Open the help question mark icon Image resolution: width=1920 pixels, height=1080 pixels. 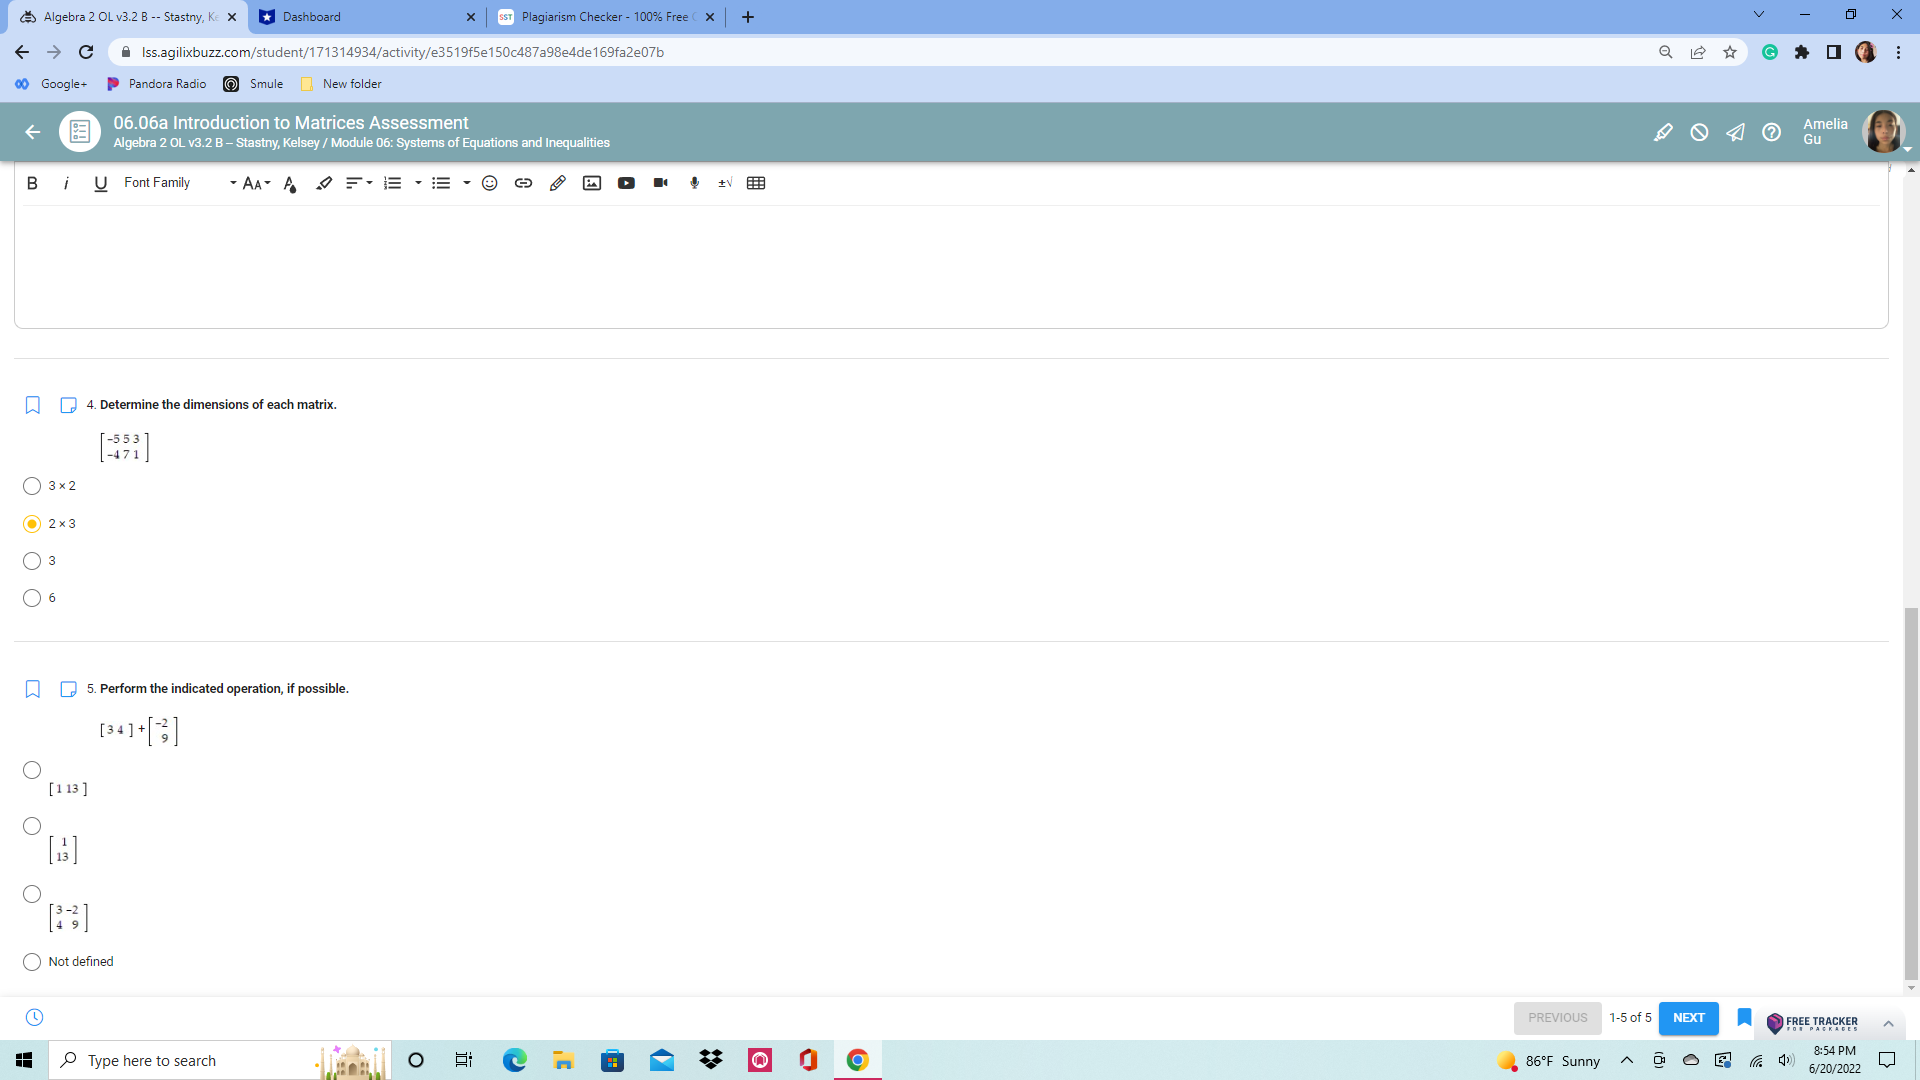(1771, 132)
